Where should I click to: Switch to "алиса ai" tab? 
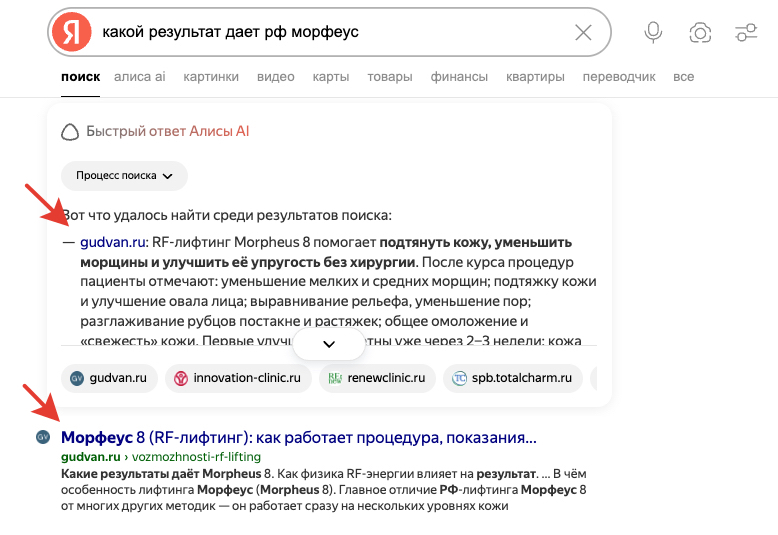[x=139, y=77]
